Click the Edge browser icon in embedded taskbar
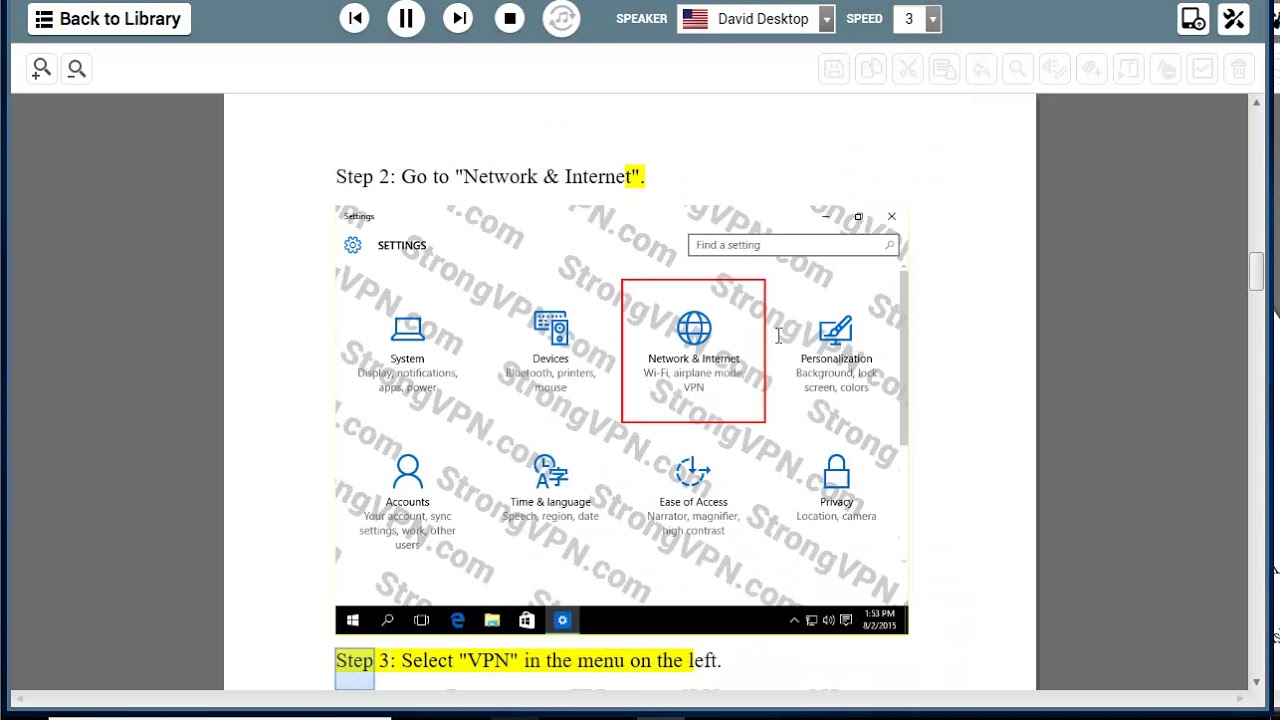The image size is (1280, 720). click(457, 621)
